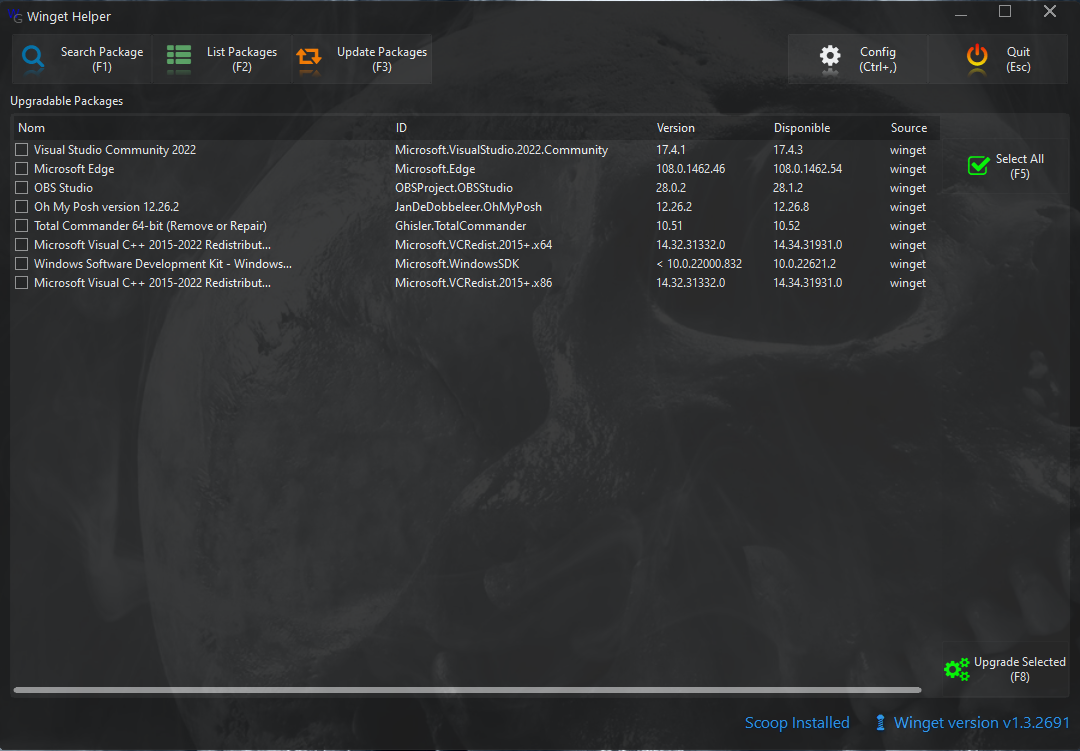Click the available version 17.4.3
Image resolution: width=1080 pixels, height=751 pixels.
[x=788, y=150]
